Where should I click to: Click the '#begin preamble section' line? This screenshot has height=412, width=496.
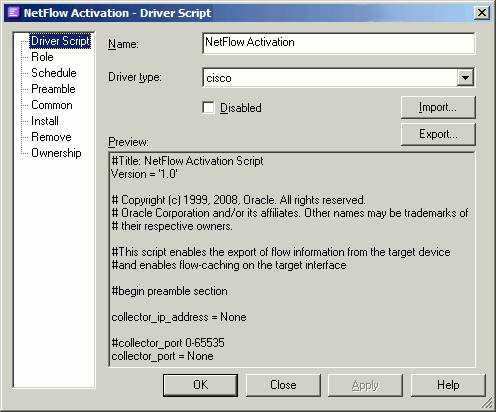click(169, 291)
